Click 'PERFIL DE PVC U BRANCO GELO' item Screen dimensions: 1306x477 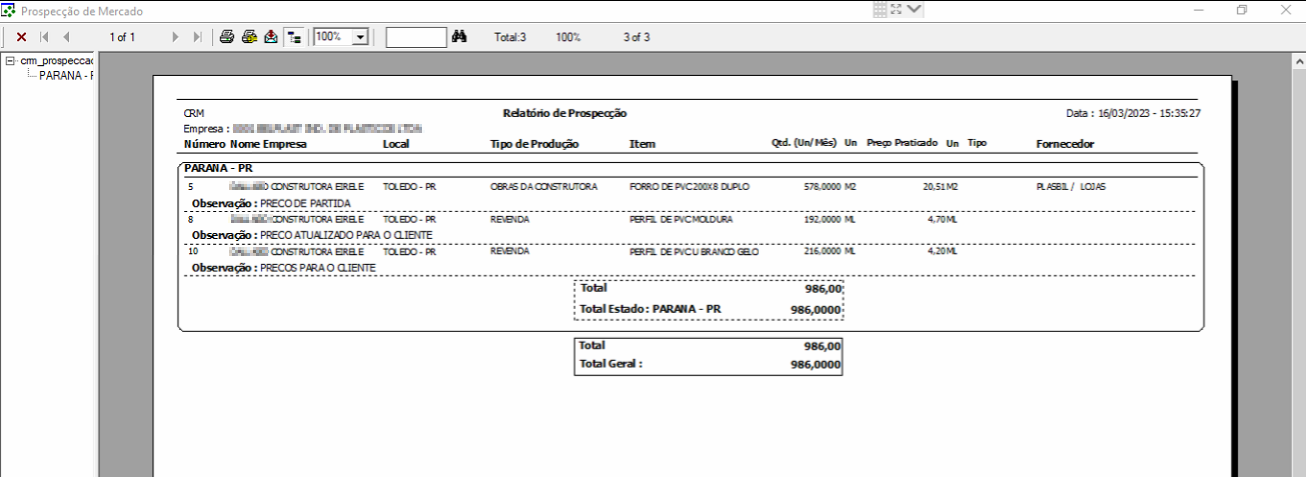tap(694, 252)
